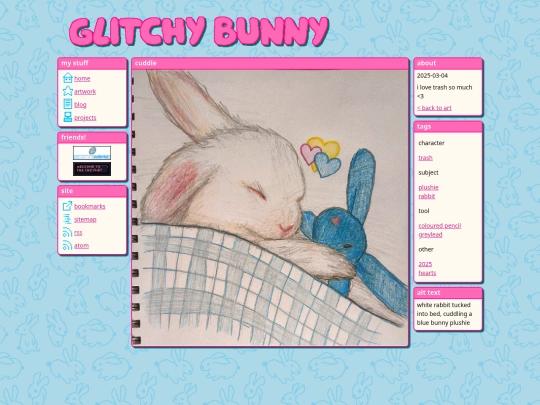Click the 'cuddle' title heading

tap(146, 63)
